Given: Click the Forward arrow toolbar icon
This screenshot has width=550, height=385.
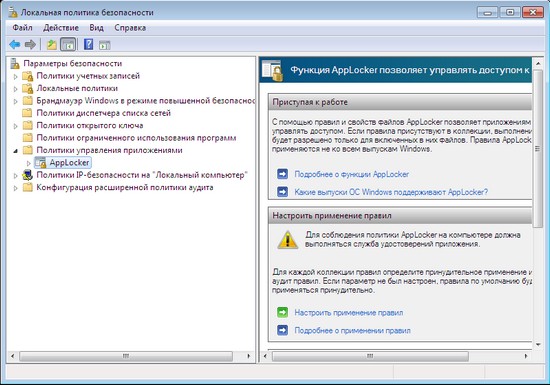Looking at the screenshot, I should (x=30, y=45).
